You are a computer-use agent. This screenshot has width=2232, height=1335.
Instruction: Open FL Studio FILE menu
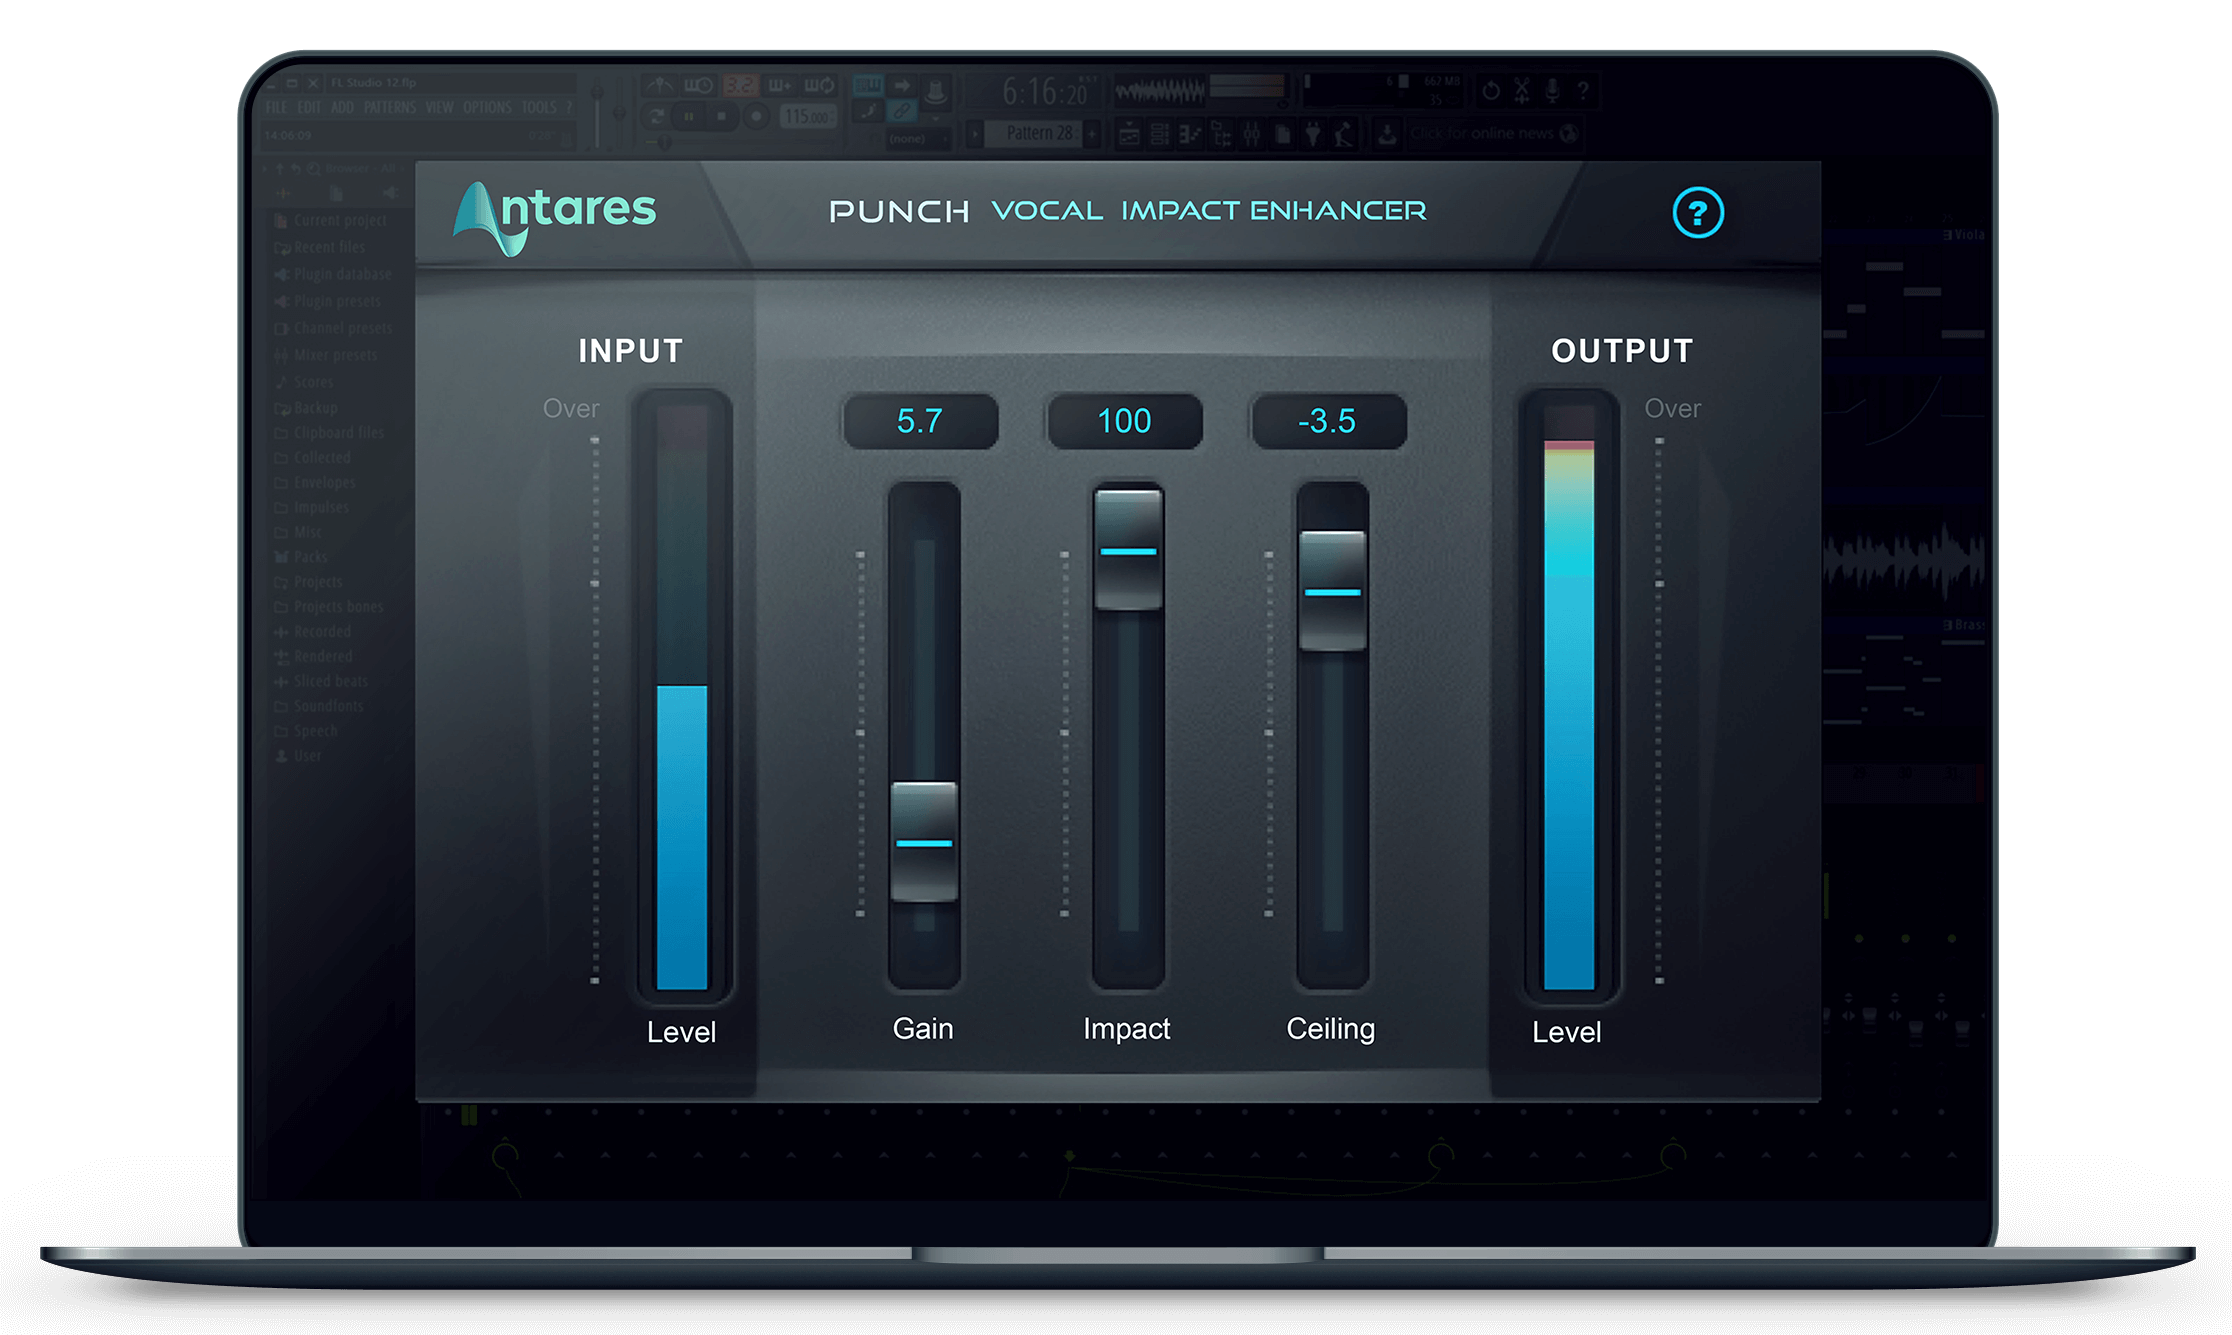(x=276, y=107)
